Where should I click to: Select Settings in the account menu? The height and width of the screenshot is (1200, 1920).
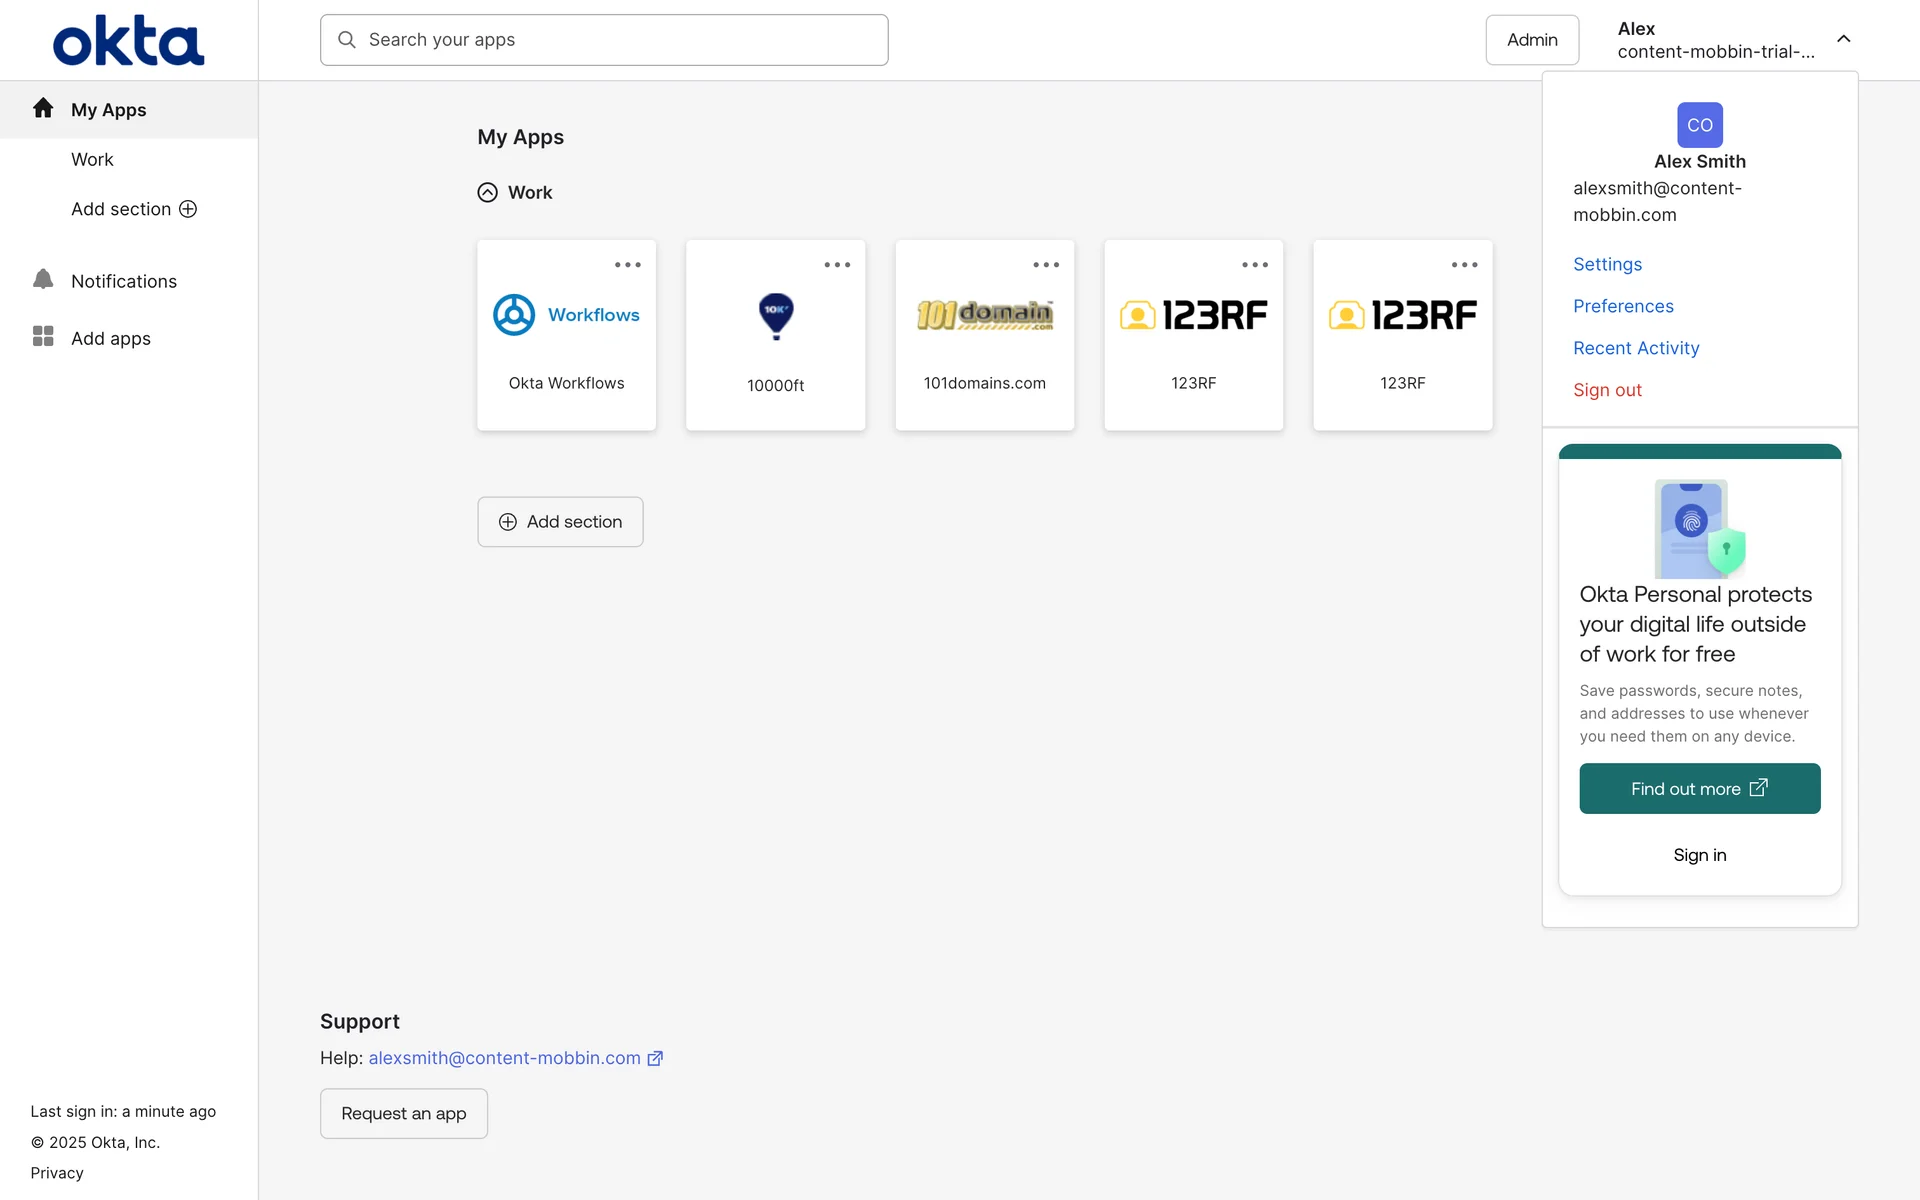[x=1607, y=264]
